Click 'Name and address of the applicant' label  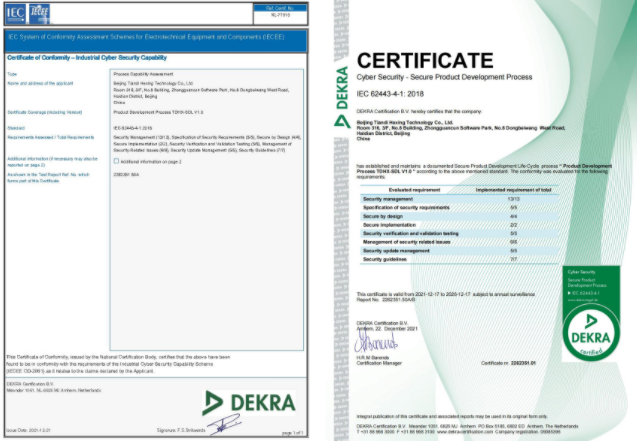40,83
